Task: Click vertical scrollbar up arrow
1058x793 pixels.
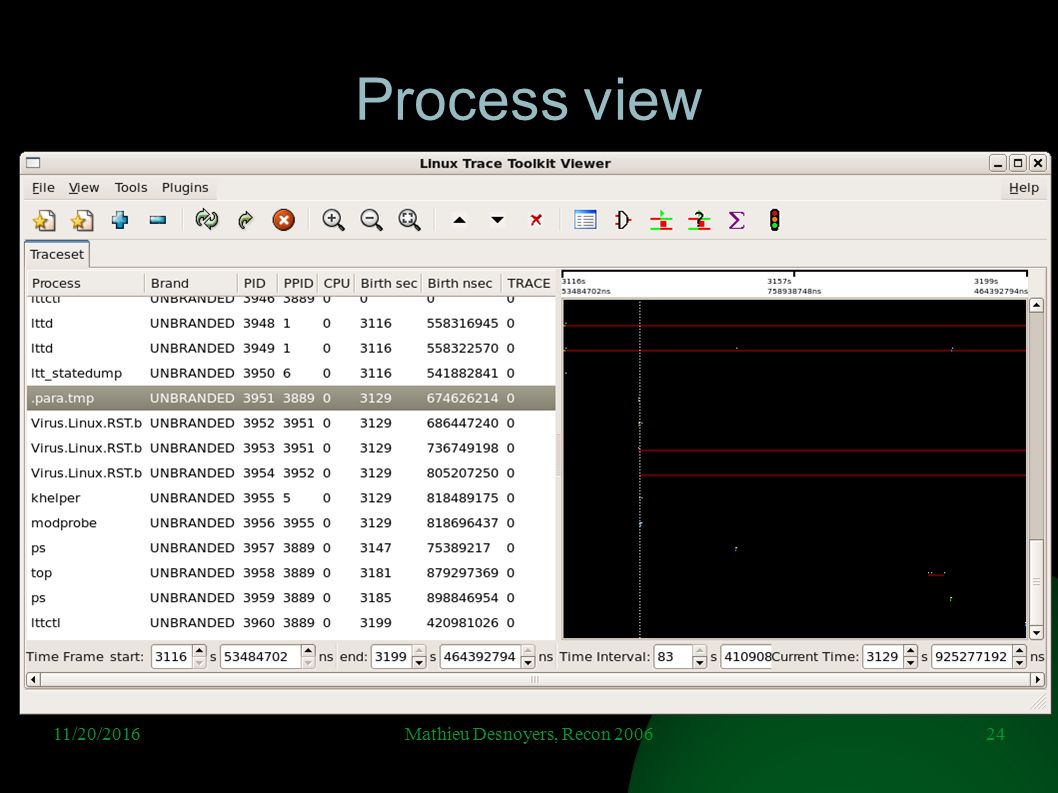Action: (1036, 306)
